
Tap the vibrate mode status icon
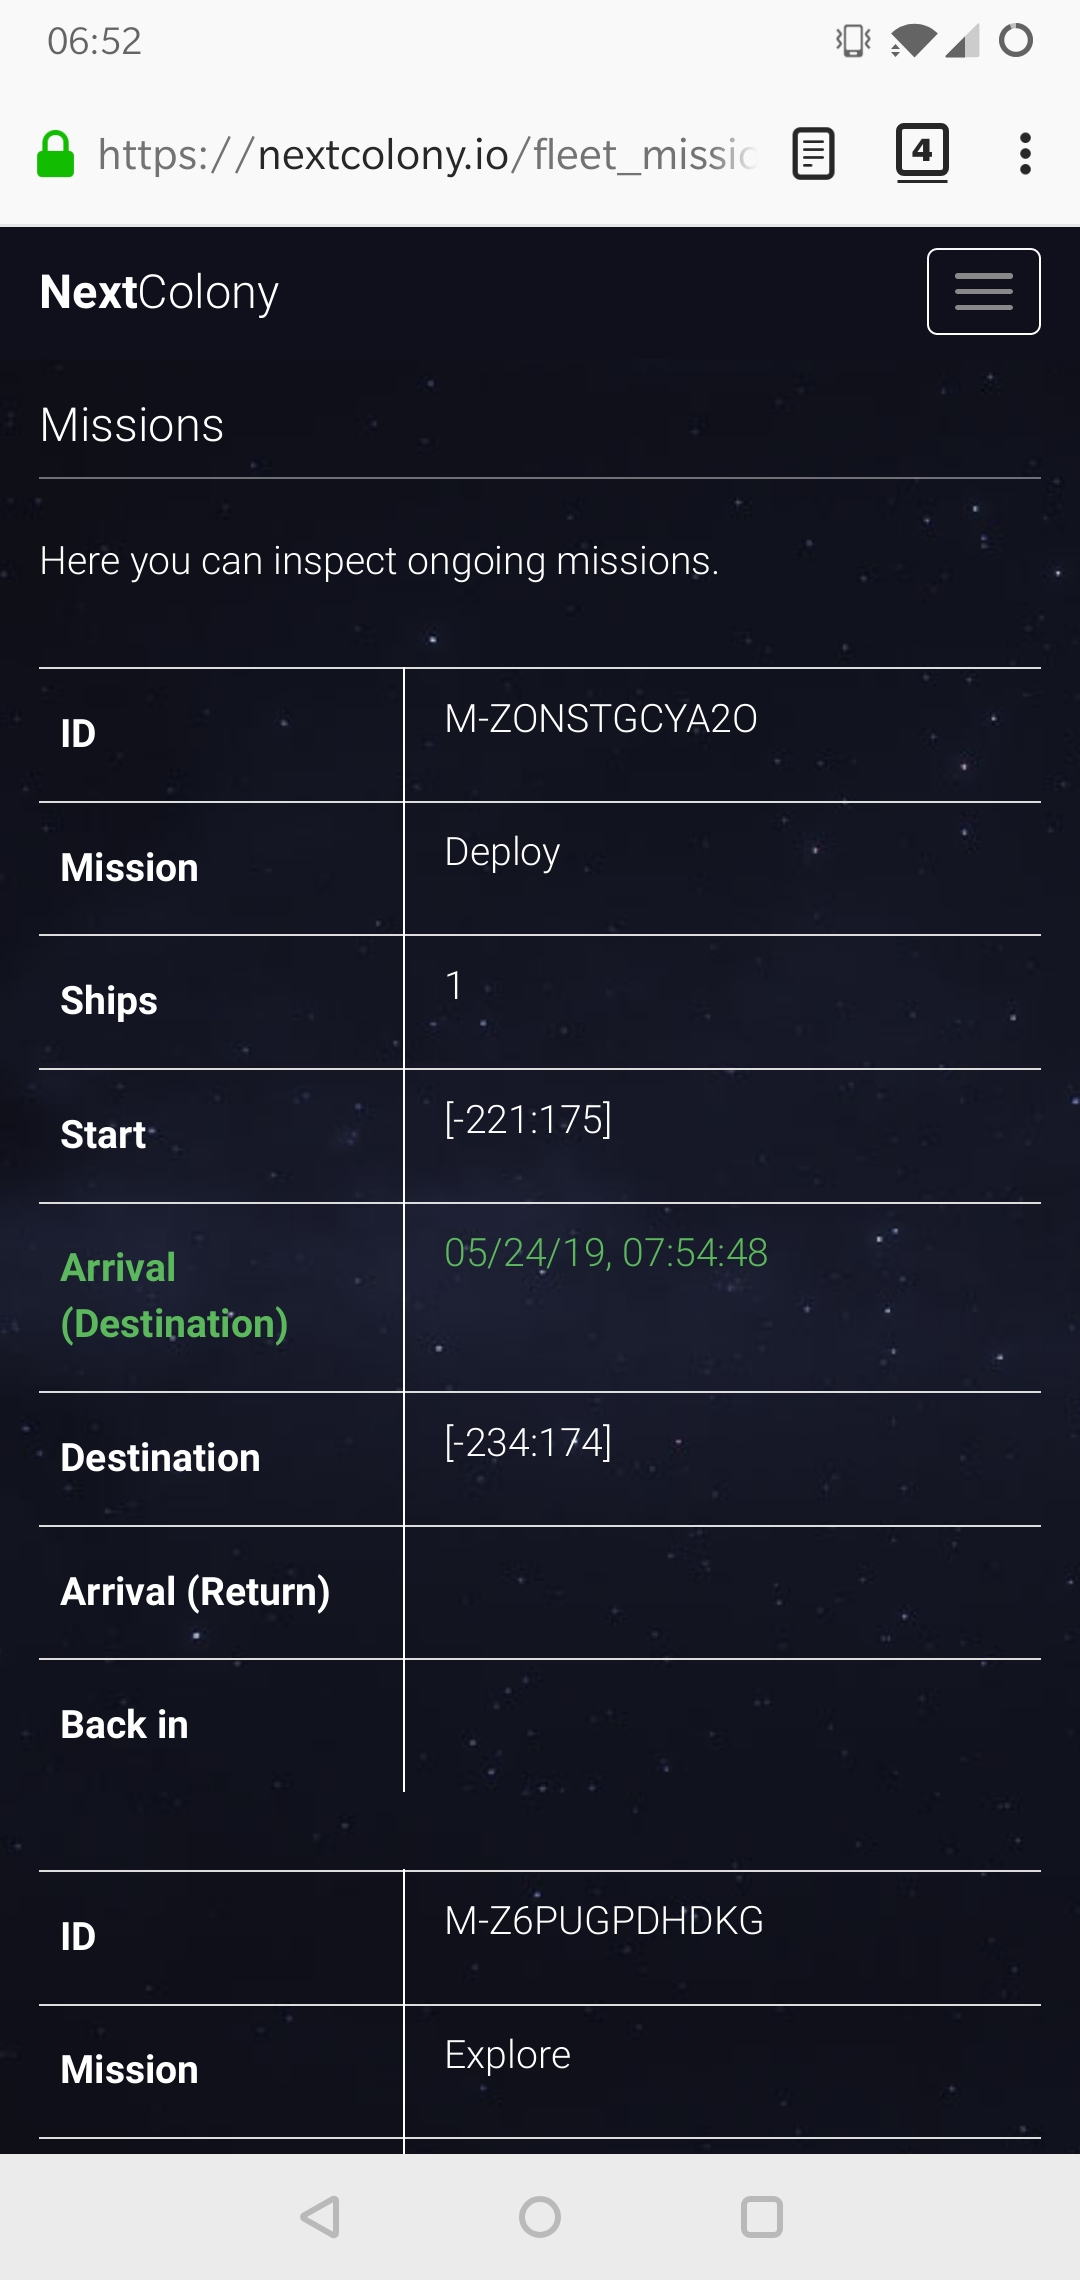coord(853,41)
